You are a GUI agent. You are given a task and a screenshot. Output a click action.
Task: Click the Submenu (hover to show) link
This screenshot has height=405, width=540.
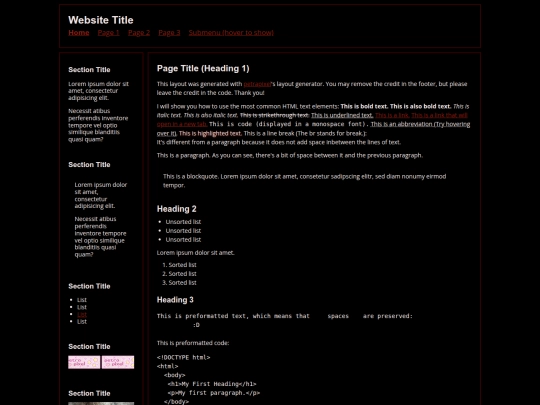click(231, 33)
